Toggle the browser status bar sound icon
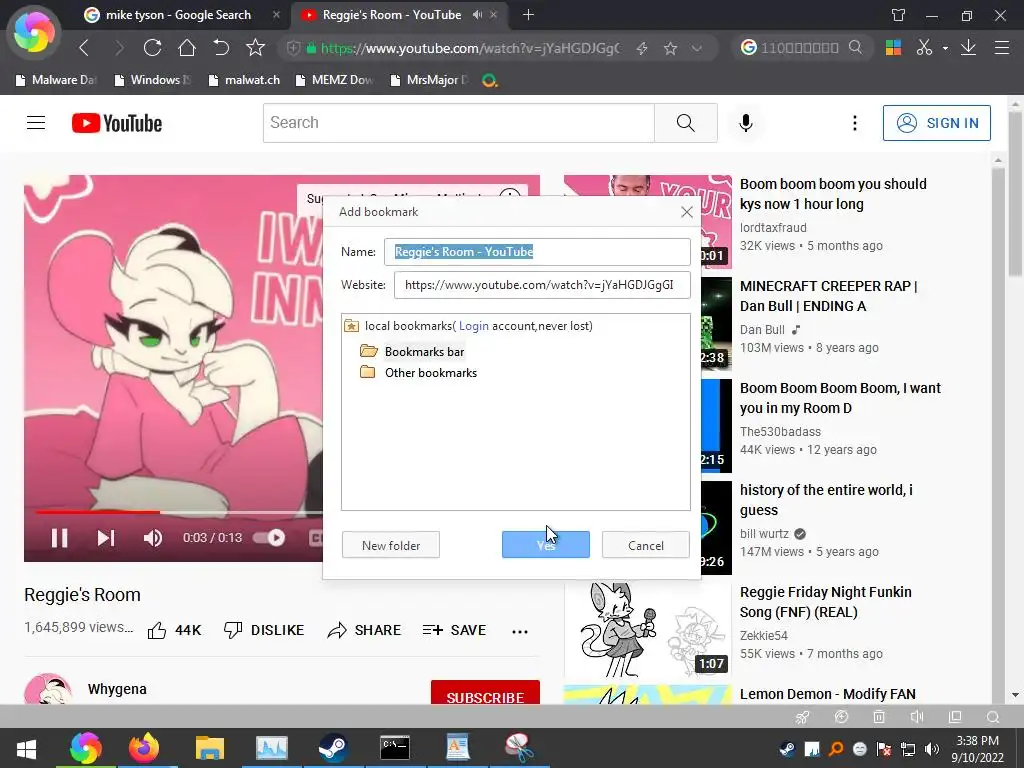Screen dimensions: 1024x768 pyautogui.click(x=917, y=716)
